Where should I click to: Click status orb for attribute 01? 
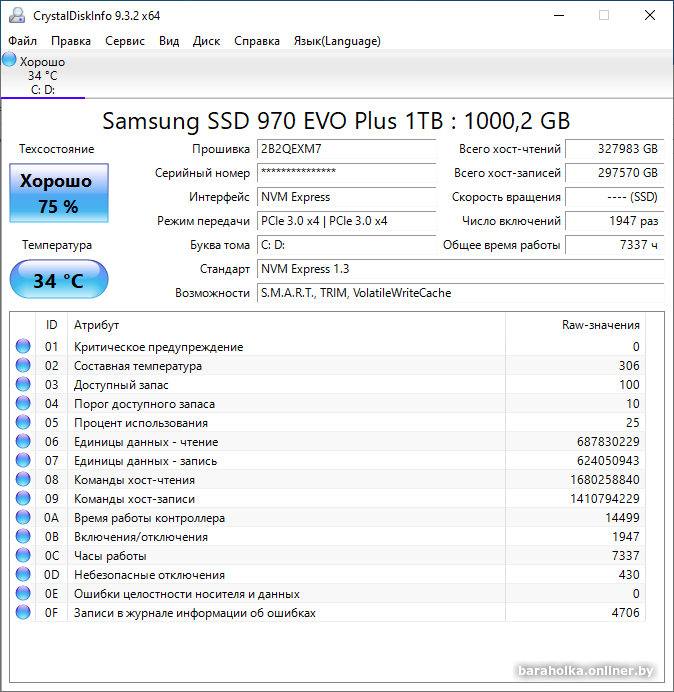(23, 346)
